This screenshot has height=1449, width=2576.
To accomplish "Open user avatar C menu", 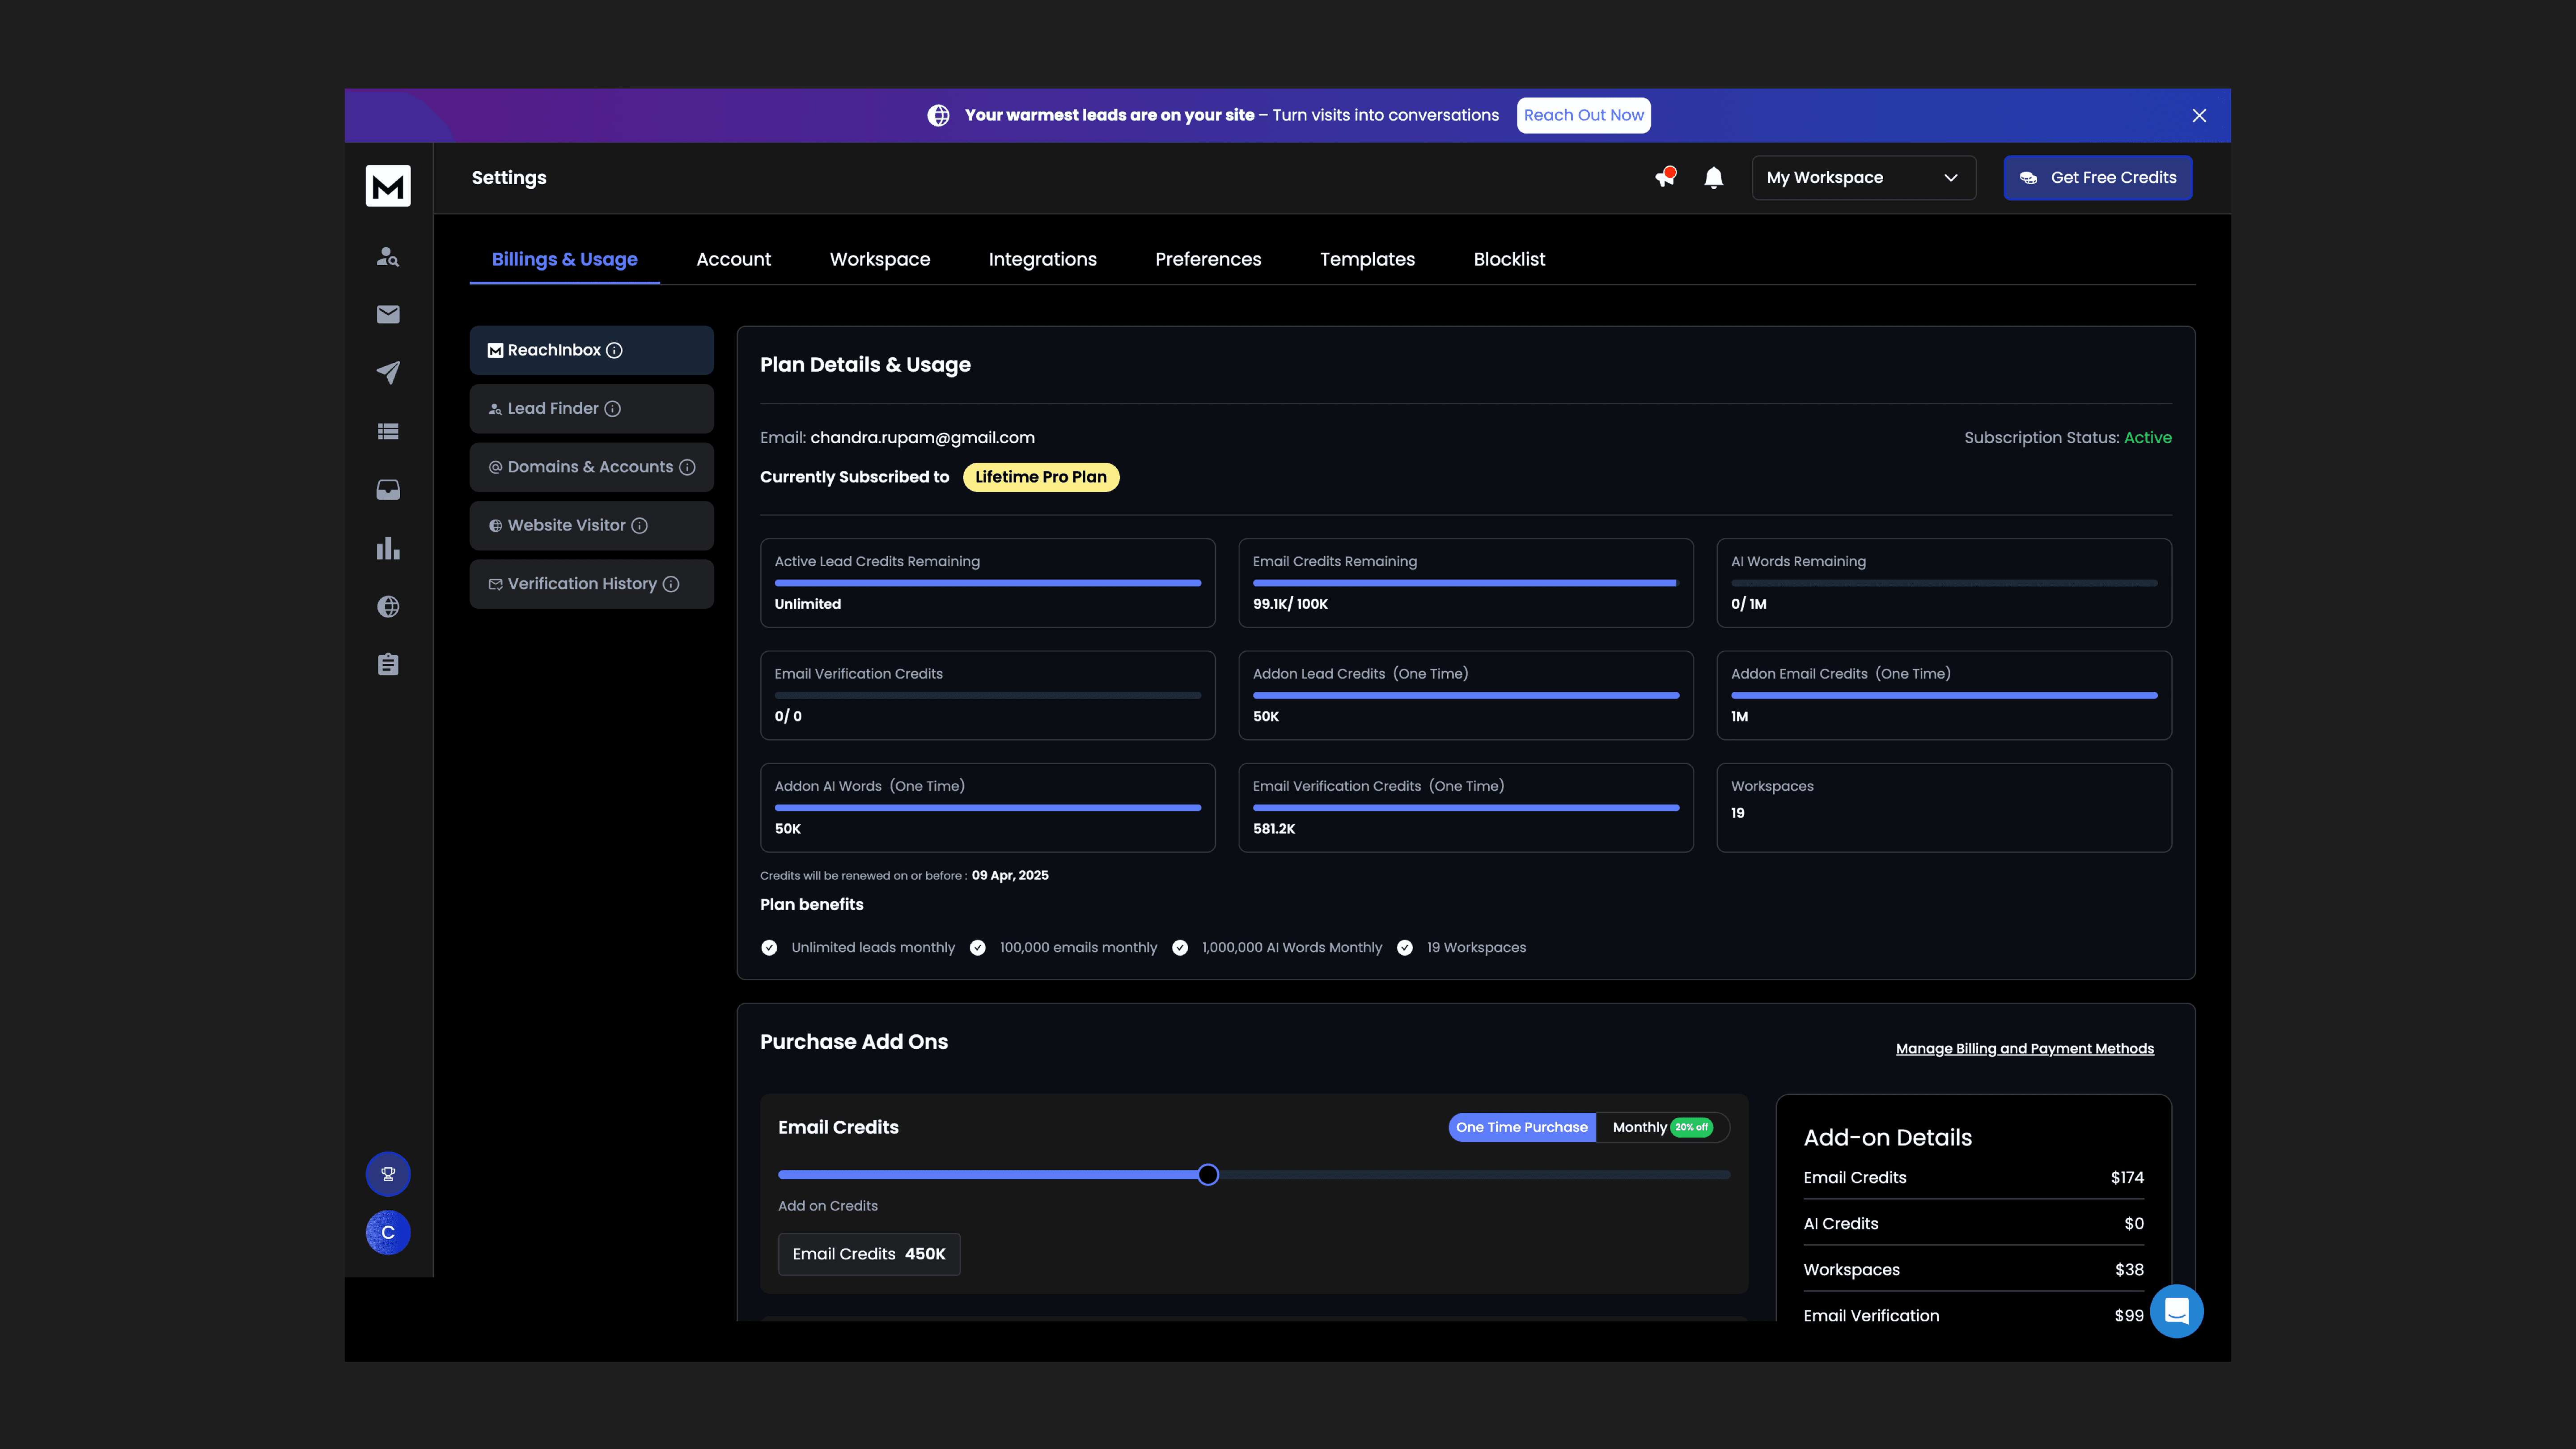I will (x=388, y=1232).
